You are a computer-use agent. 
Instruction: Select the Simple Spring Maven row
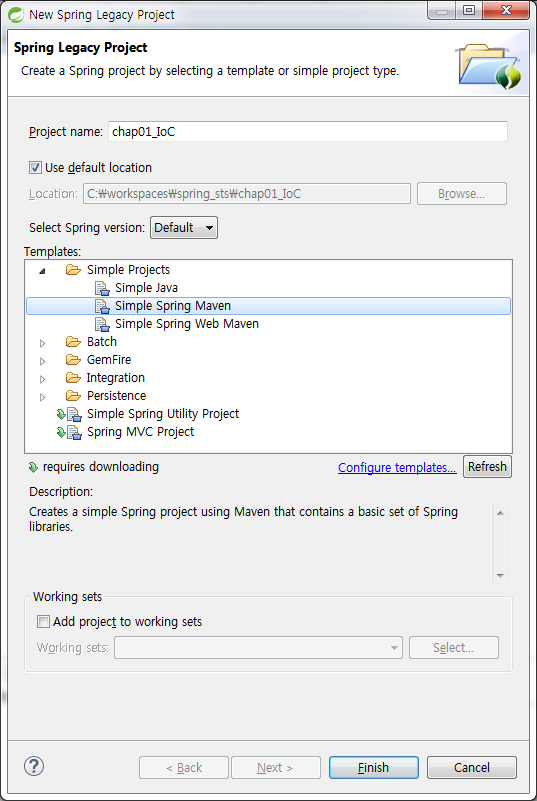pos(268,306)
